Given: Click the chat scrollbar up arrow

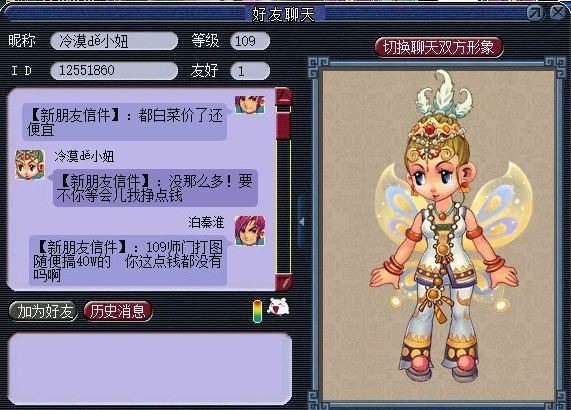Looking at the screenshot, I should coord(284,97).
